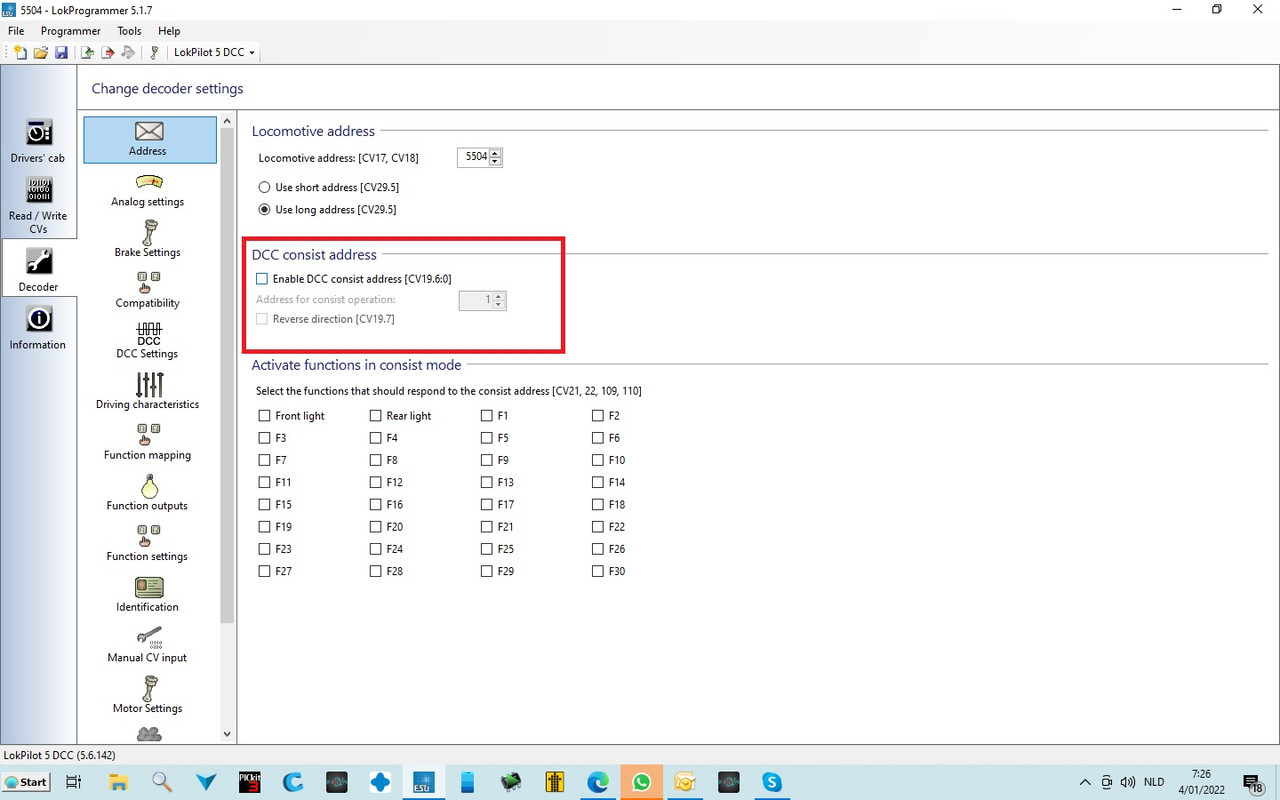Open an existing project file
Screen dimensions: 1280x800
(41, 52)
